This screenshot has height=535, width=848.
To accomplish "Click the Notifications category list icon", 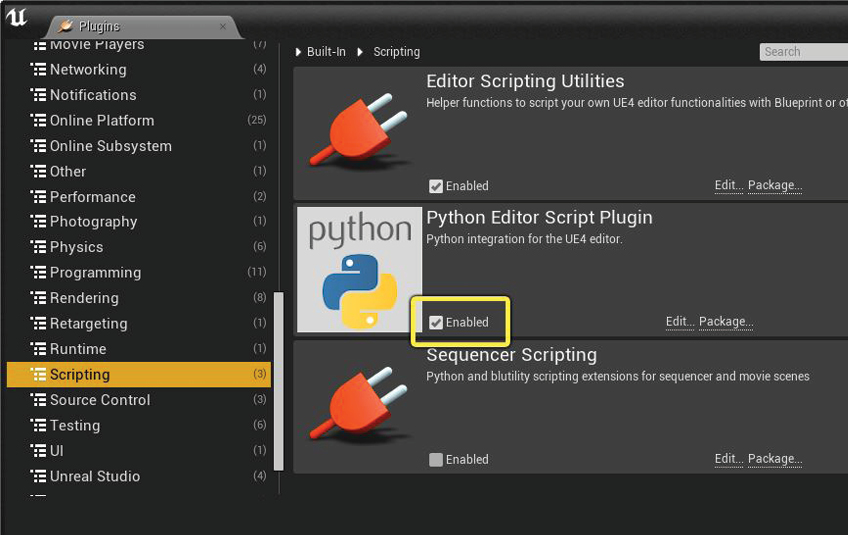I will [38, 95].
